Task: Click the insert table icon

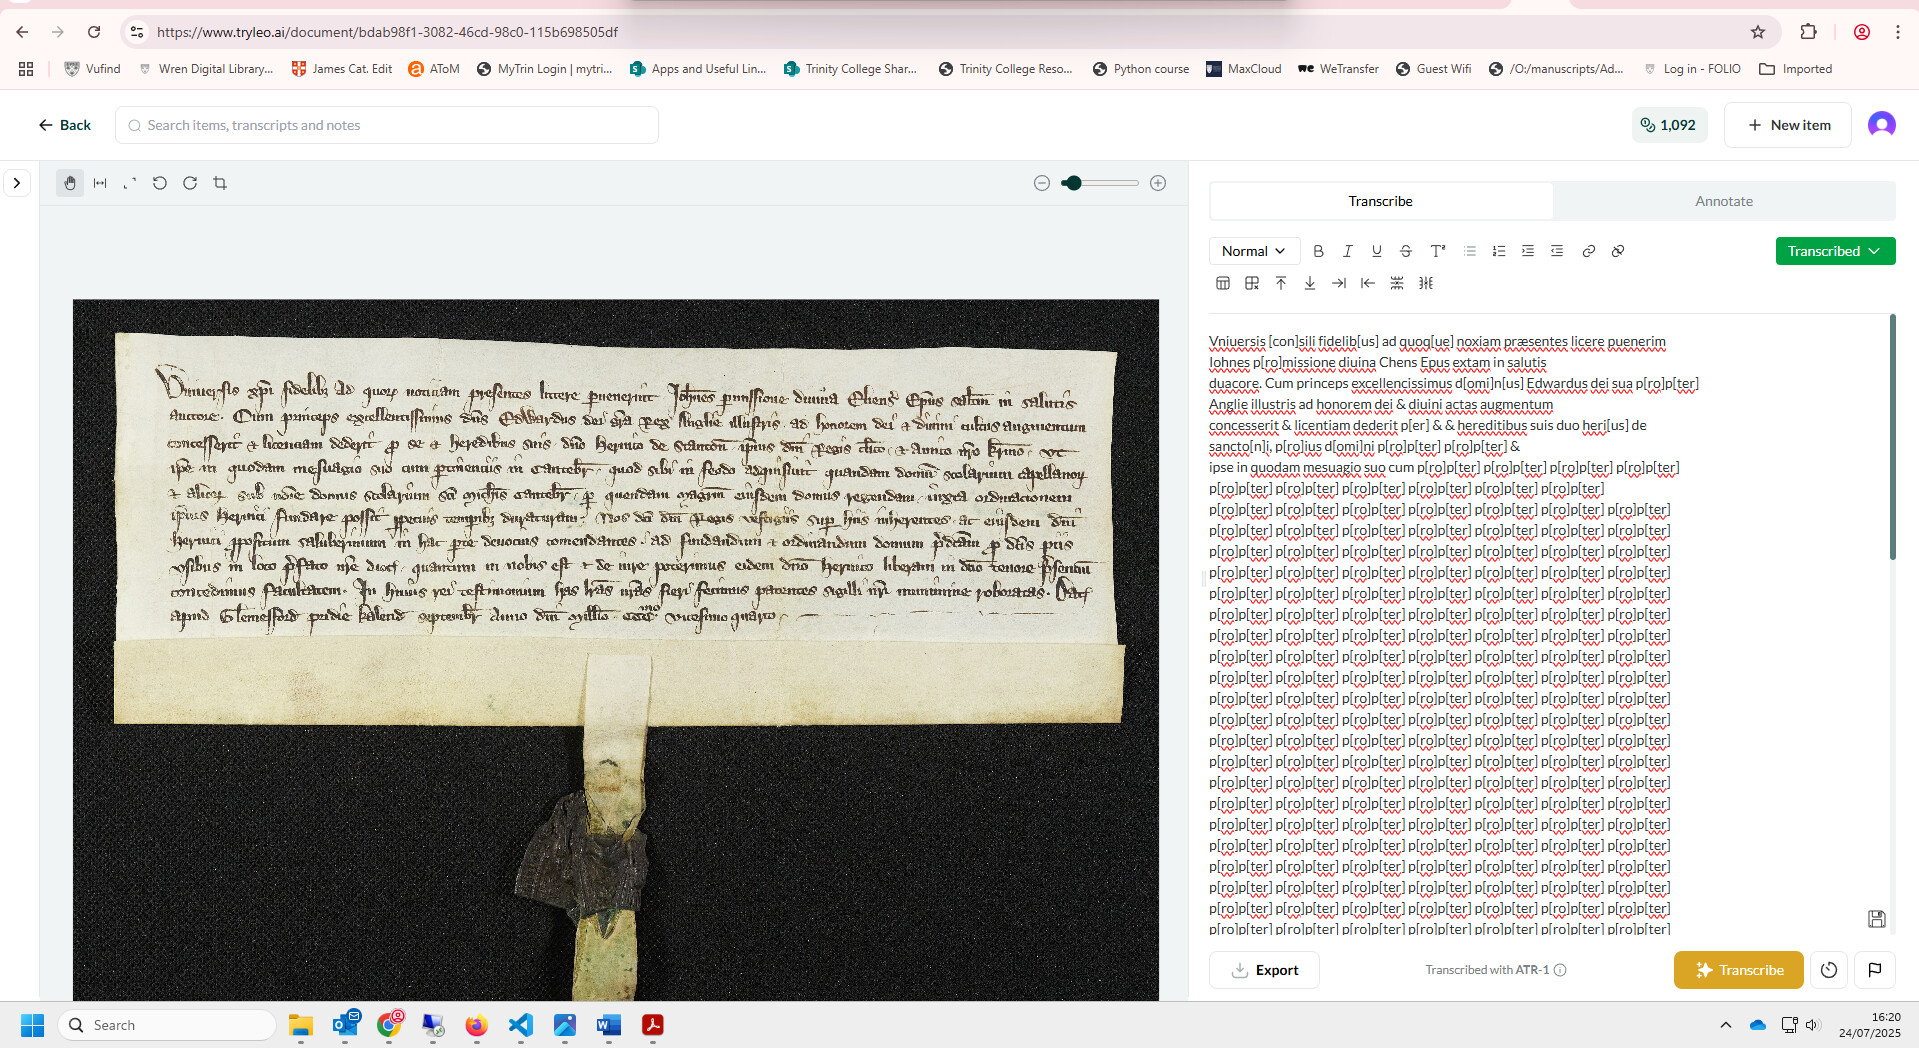Action: point(1222,283)
